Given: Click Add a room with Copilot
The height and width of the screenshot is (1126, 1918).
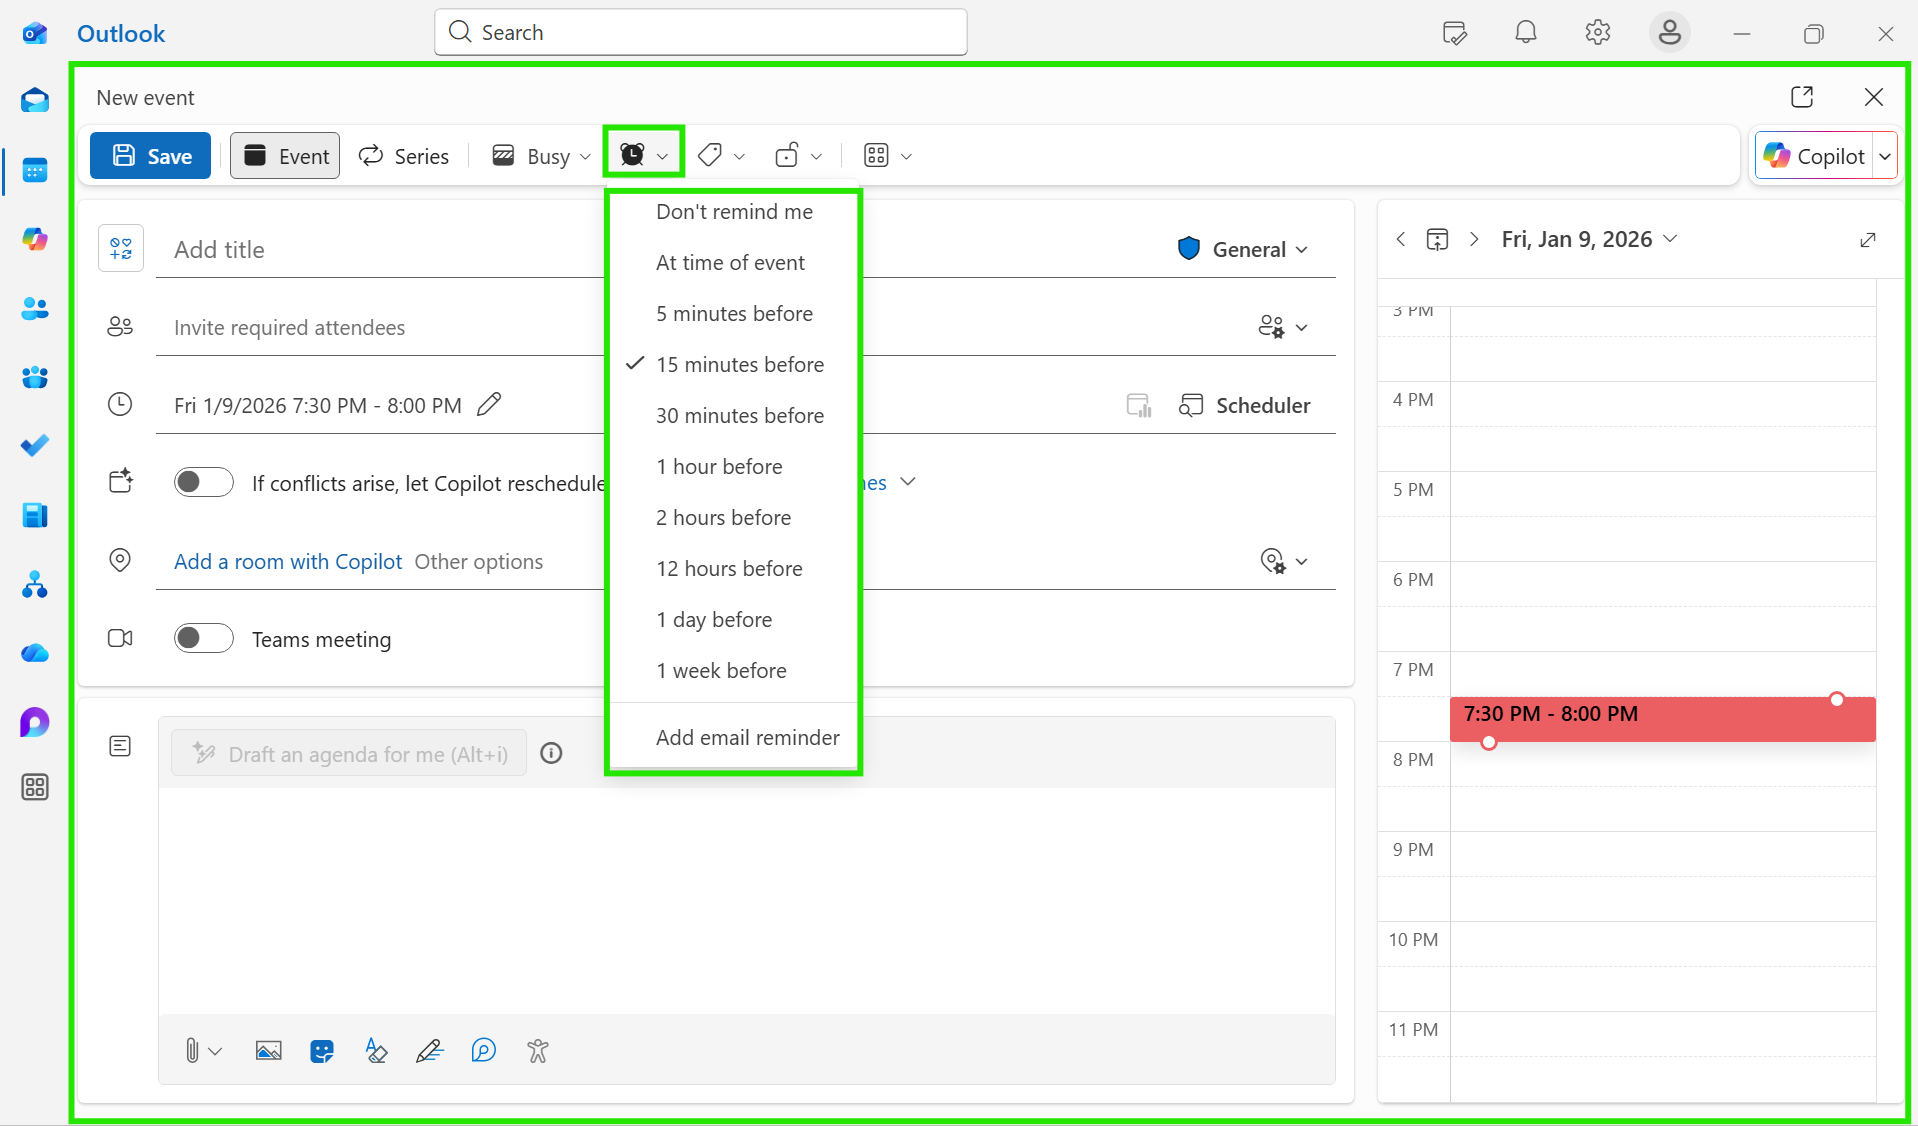Looking at the screenshot, I should (x=288, y=562).
